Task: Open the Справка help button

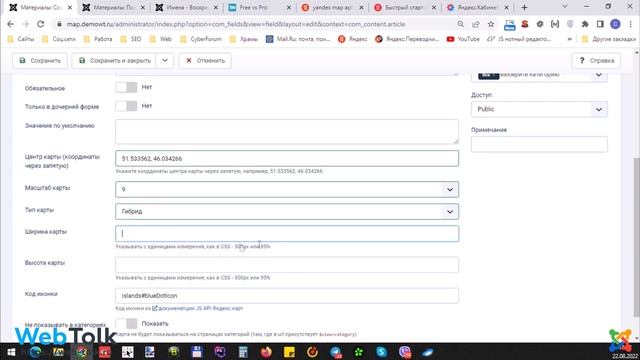Action: click(x=596, y=60)
